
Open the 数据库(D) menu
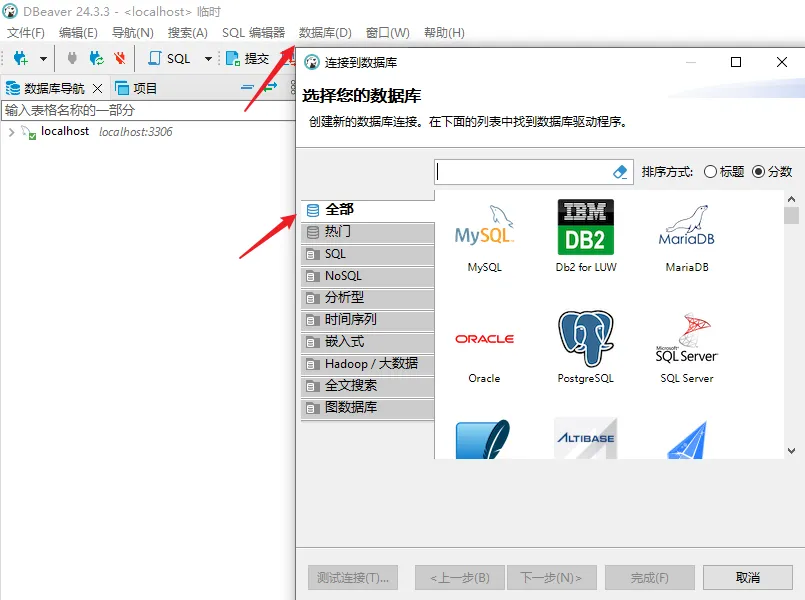coord(325,33)
